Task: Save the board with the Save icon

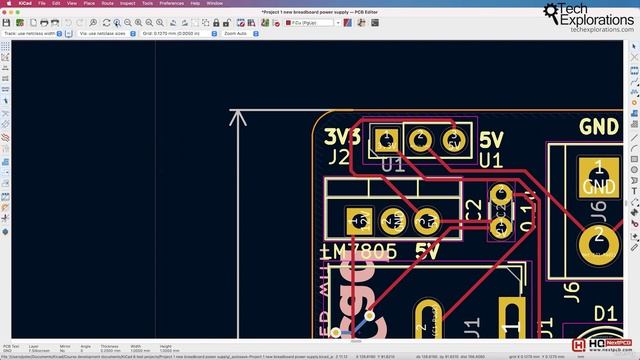Action: 7,23
